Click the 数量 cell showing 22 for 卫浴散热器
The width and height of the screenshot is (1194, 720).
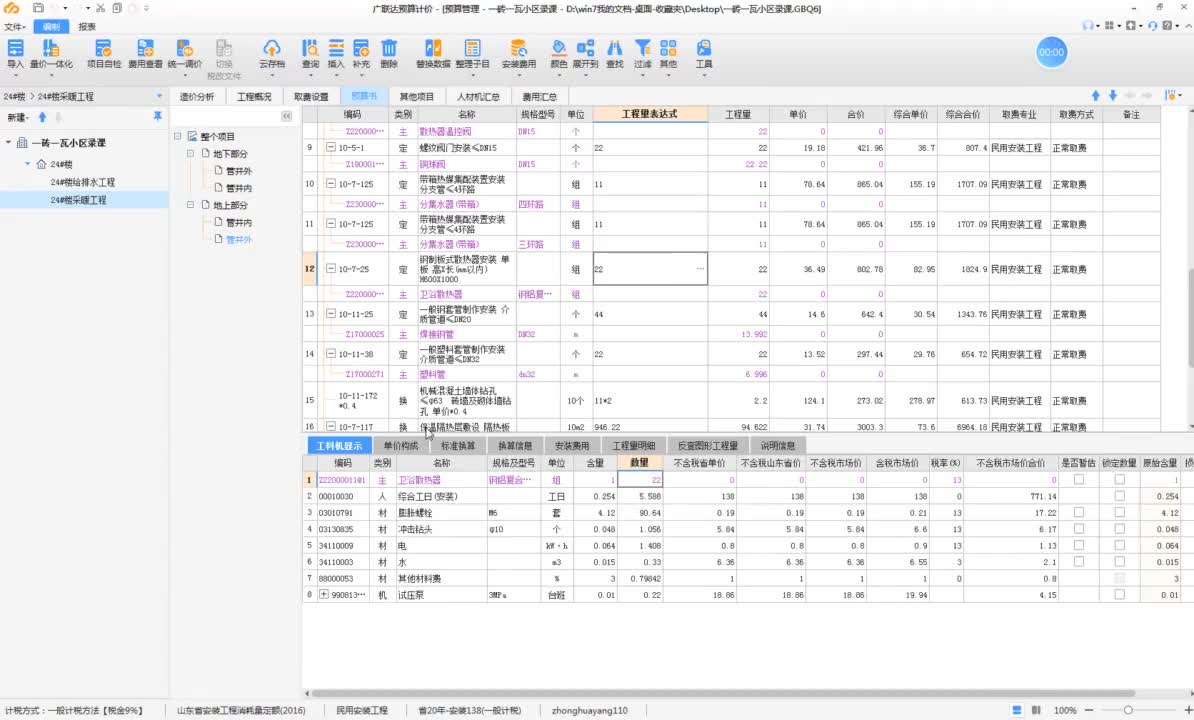[x=640, y=479]
